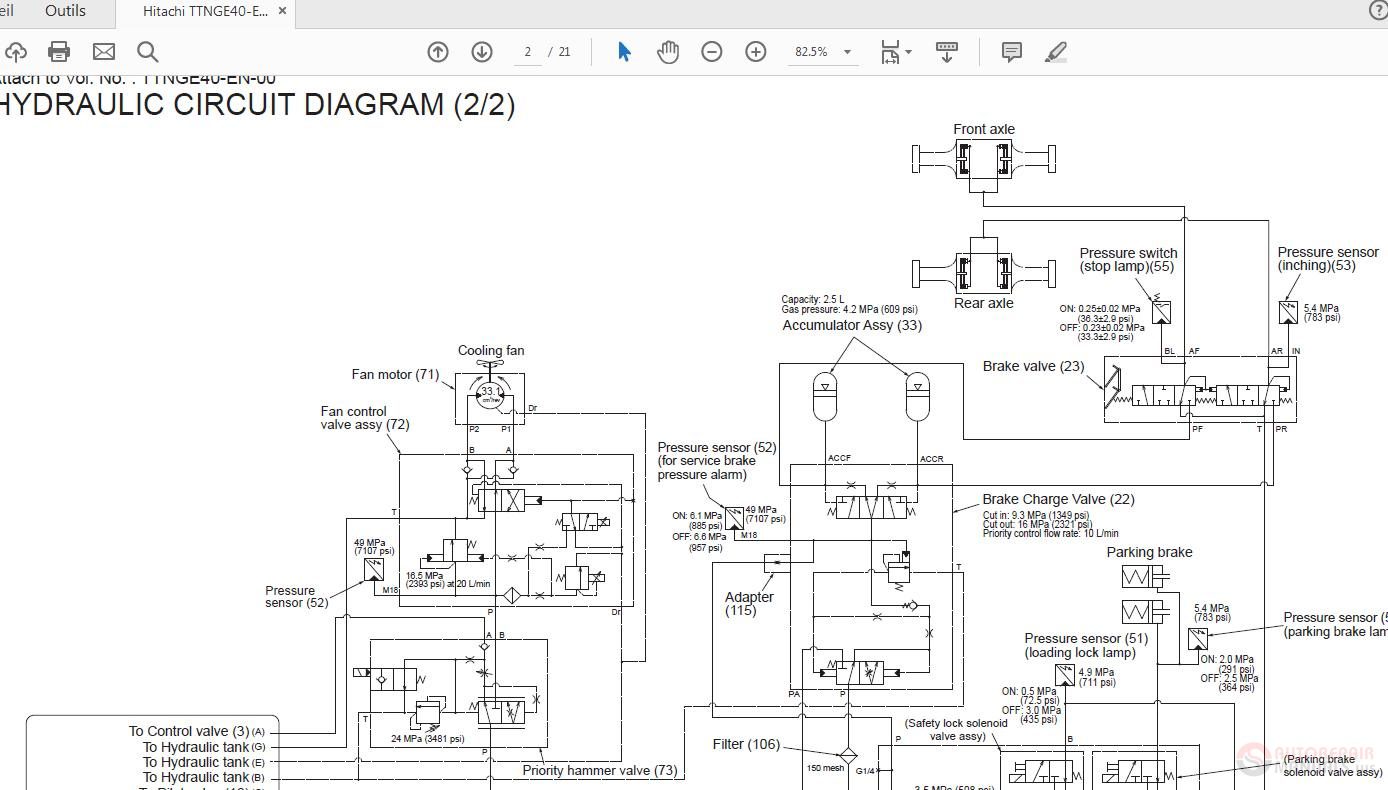Click the scrolling mode icon

pyautogui.click(x=947, y=52)
